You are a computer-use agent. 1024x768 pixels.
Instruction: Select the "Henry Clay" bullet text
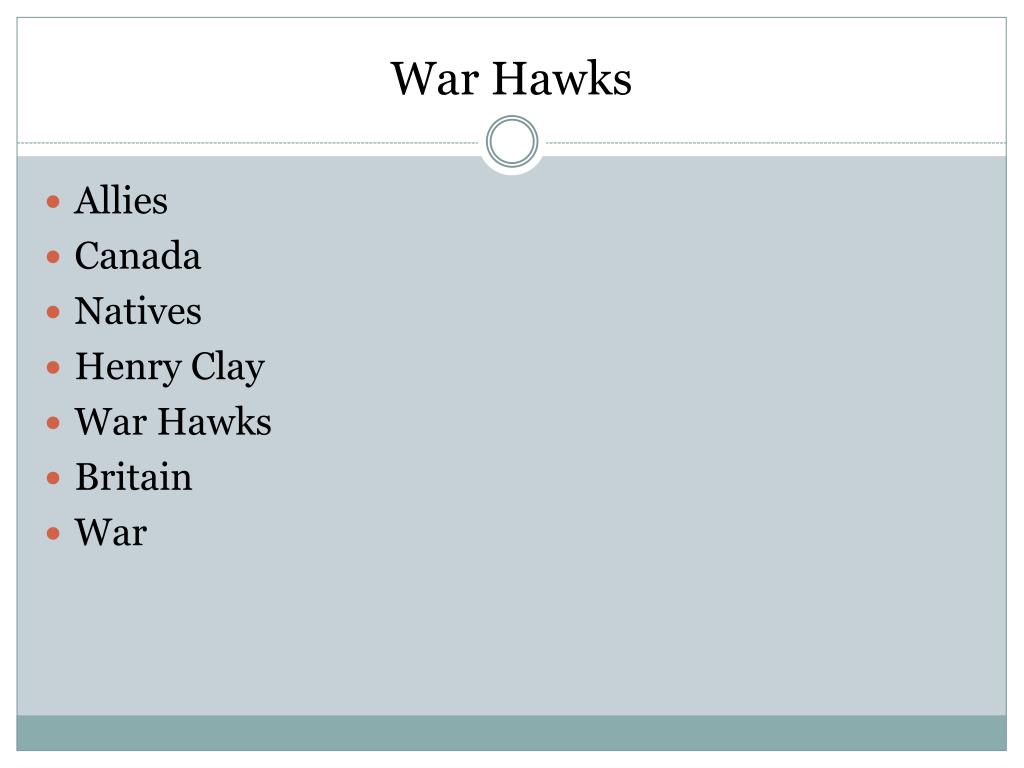click(x=170, y=367)
